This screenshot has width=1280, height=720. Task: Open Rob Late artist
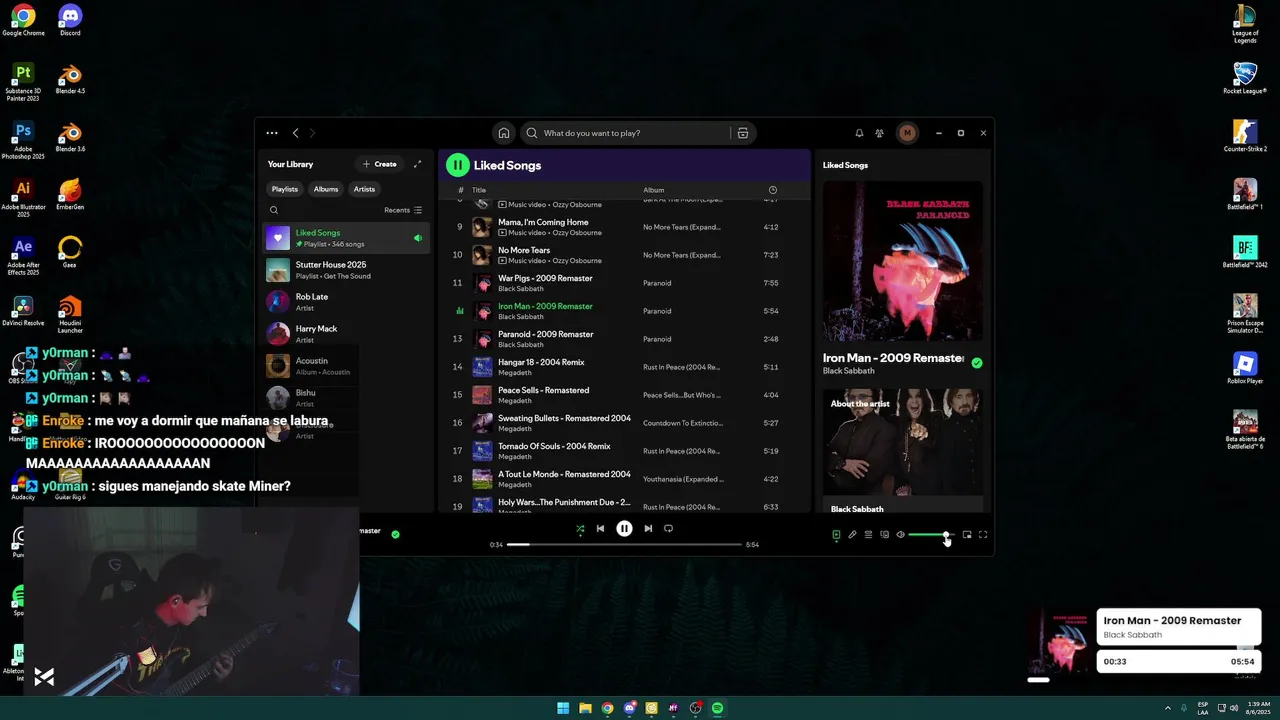click(346, 302)
